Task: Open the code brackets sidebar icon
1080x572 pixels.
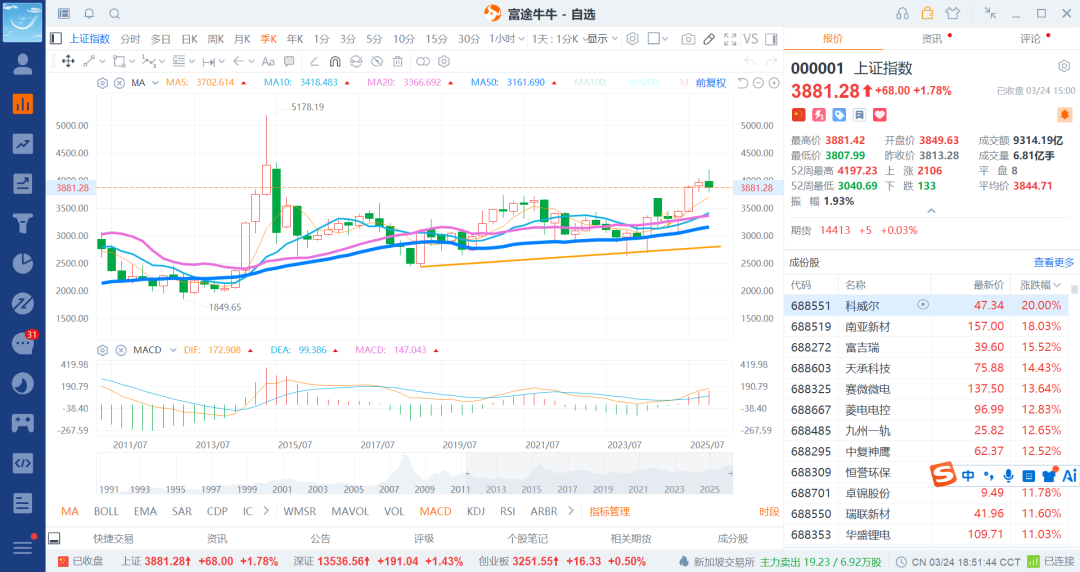Action: point(23,463)
